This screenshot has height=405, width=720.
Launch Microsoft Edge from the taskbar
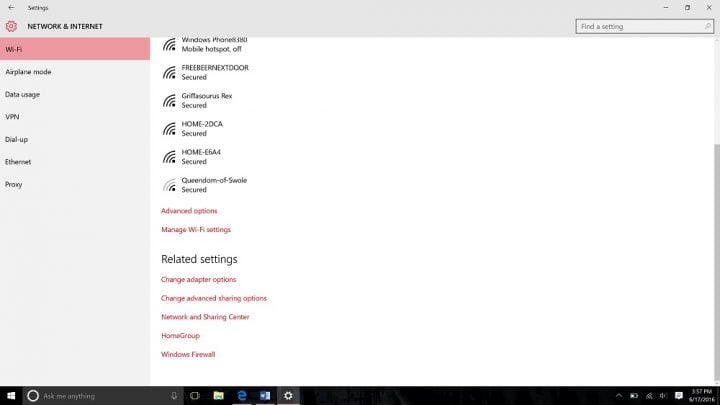point(242,396)
